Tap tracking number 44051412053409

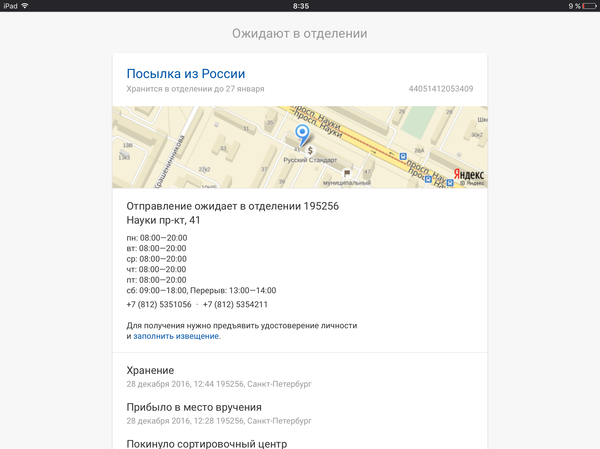(x=441, y=89)
